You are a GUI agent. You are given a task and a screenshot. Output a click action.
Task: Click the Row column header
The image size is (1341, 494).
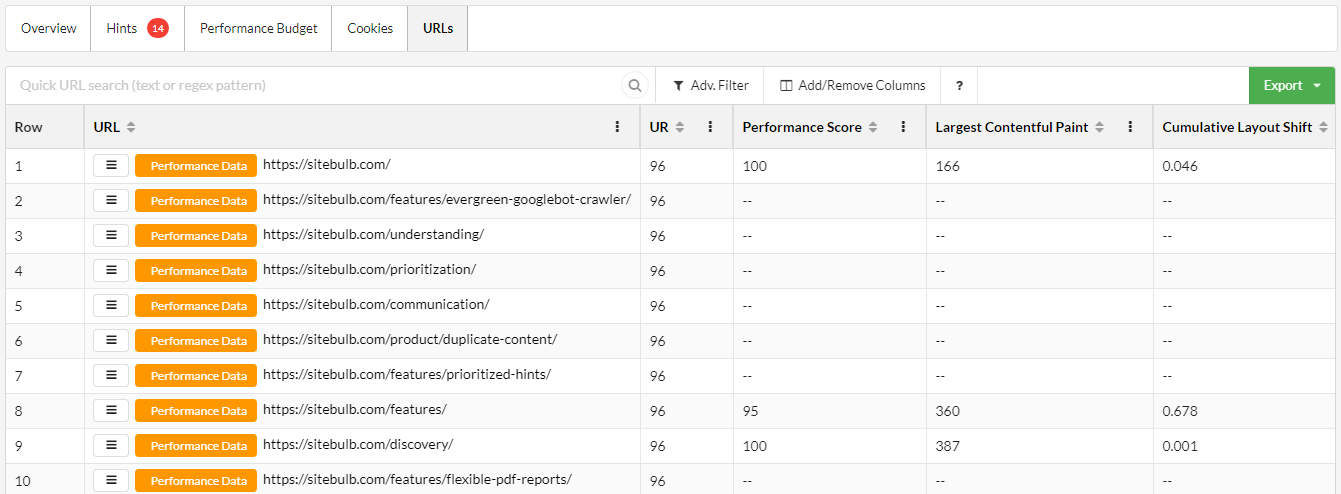click(45, 127)
